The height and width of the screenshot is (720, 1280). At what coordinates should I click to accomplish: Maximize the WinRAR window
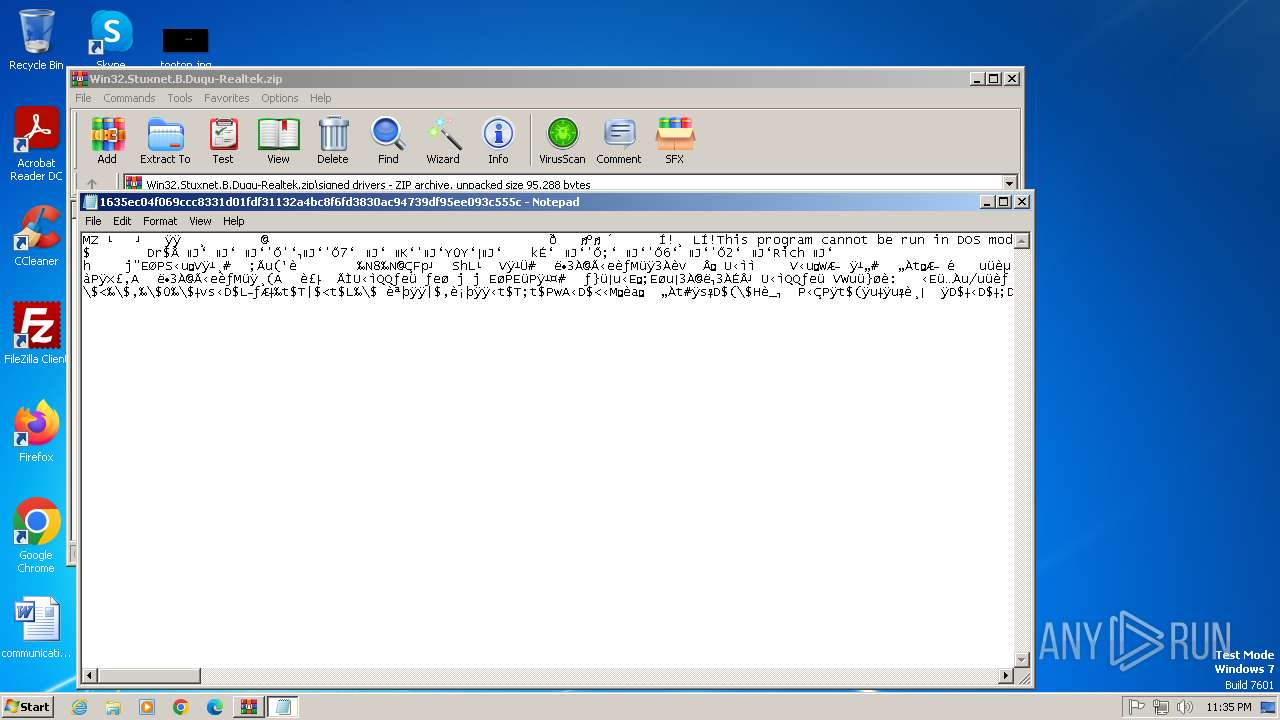point(993,79)
